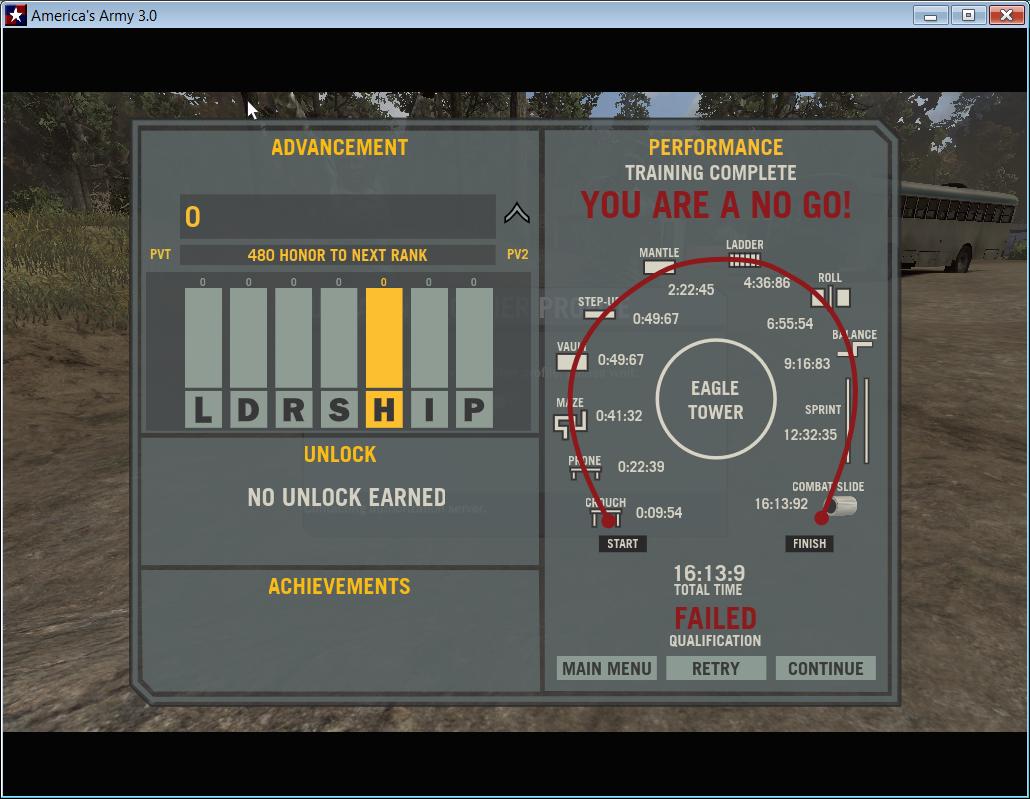Click the START course marker
The height and width of the screenshot is (799, 1030).
click(623, 544)
